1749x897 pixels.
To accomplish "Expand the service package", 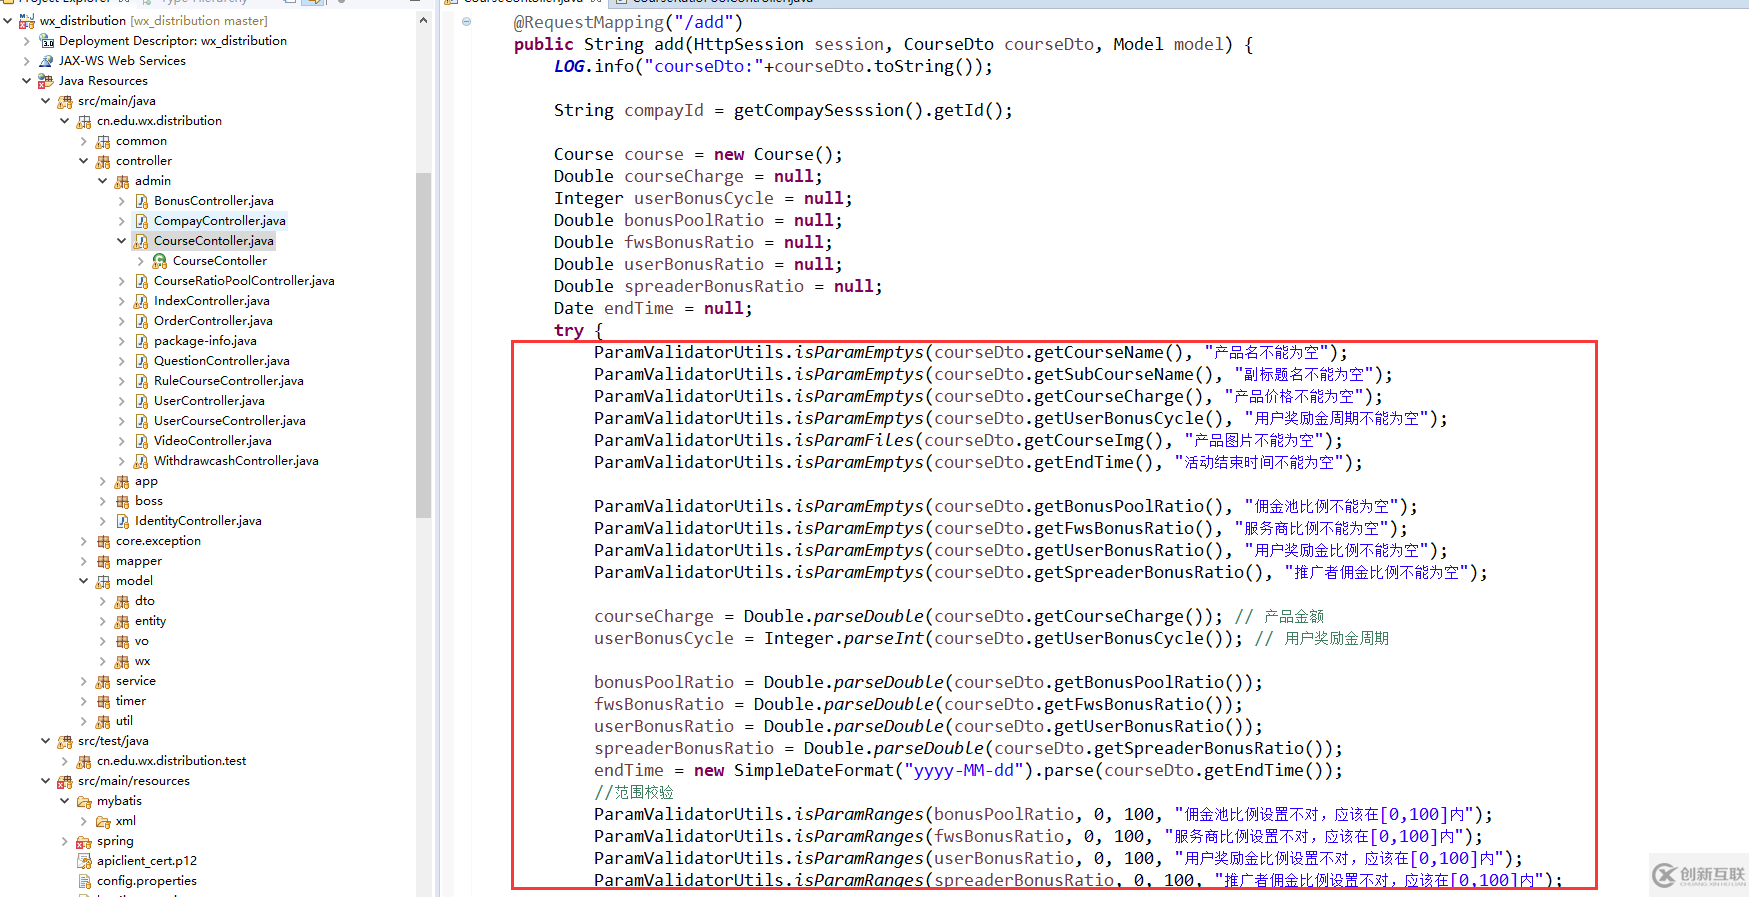I will (x=84, y=681).
